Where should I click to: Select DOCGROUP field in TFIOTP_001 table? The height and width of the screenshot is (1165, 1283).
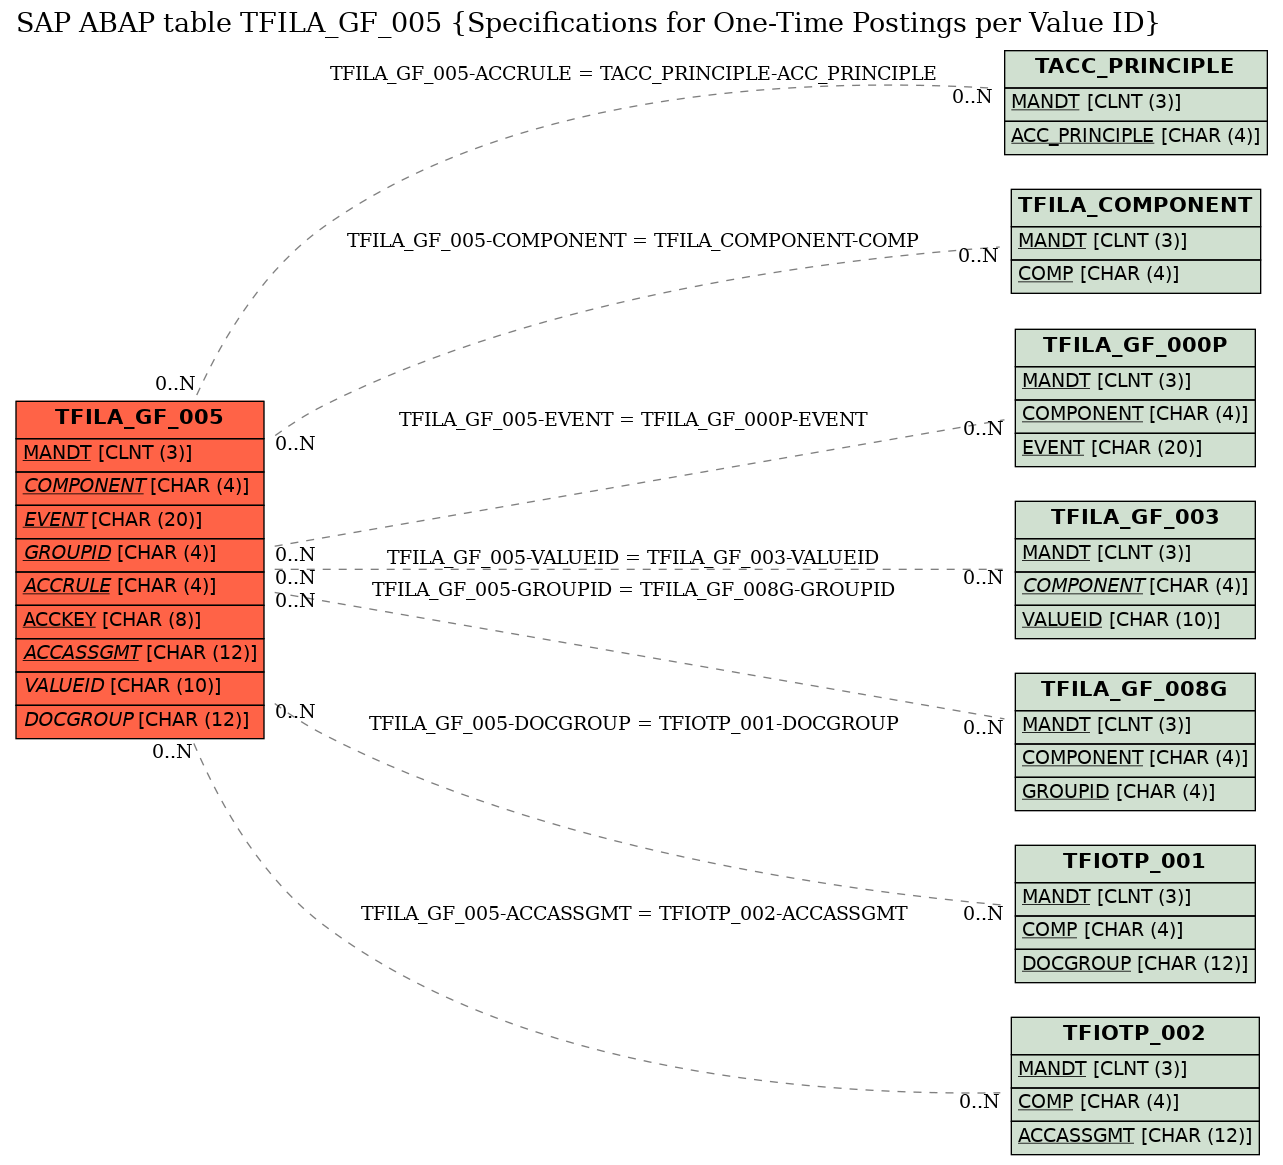[1135, 965]
